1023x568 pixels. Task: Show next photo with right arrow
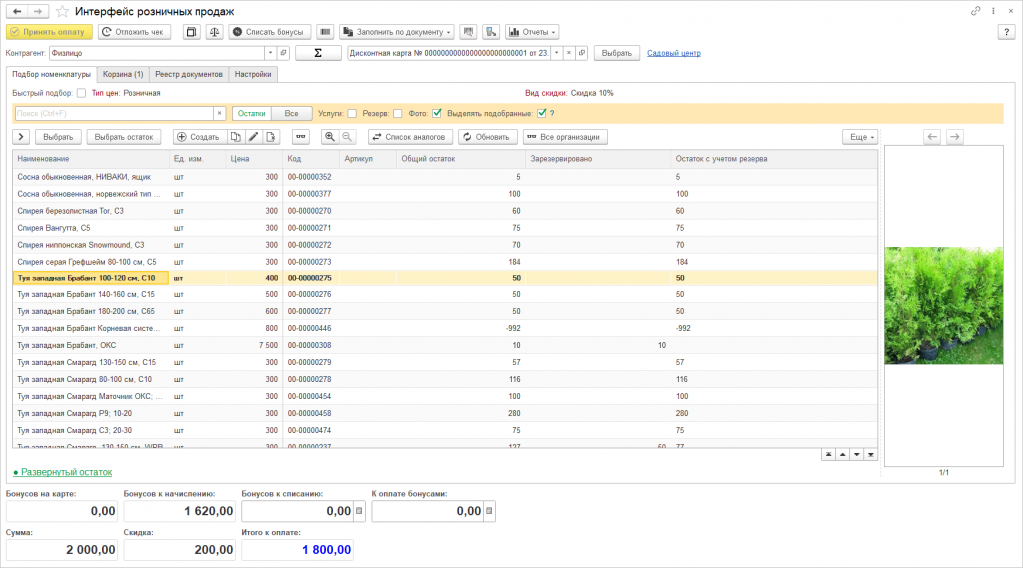pos(954,137)
